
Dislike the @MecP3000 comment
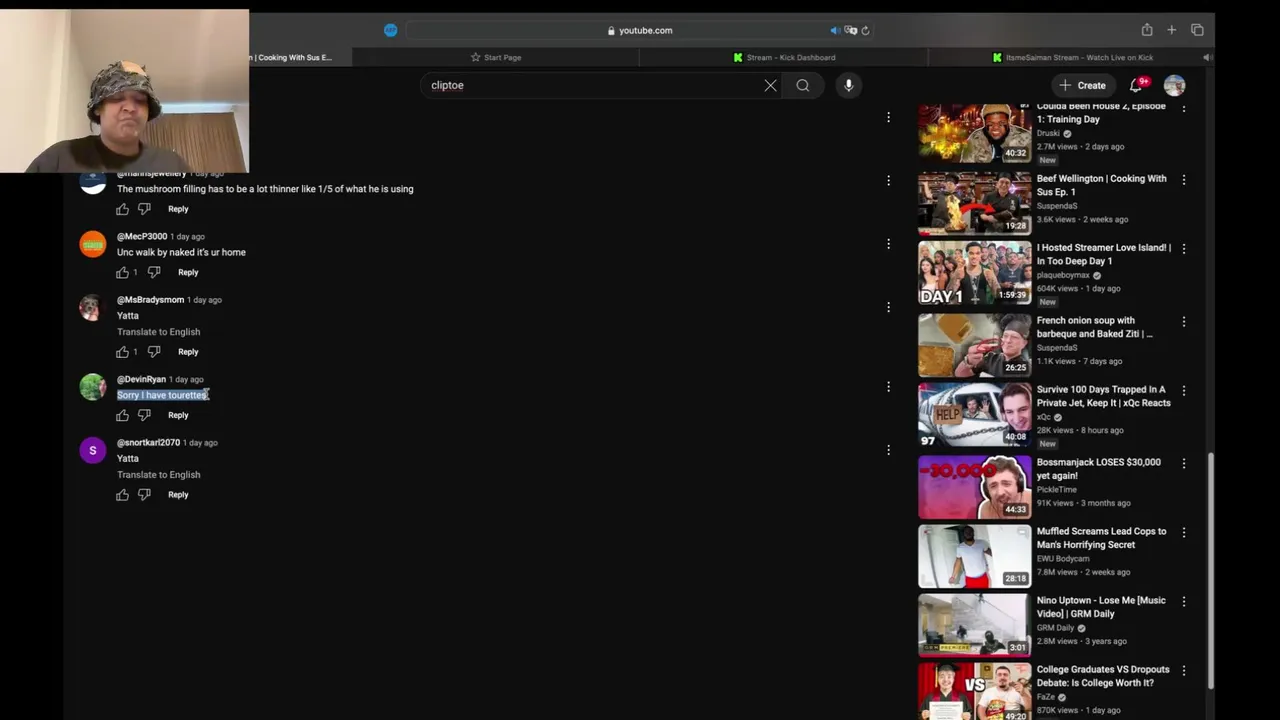(x=154, y=272)
